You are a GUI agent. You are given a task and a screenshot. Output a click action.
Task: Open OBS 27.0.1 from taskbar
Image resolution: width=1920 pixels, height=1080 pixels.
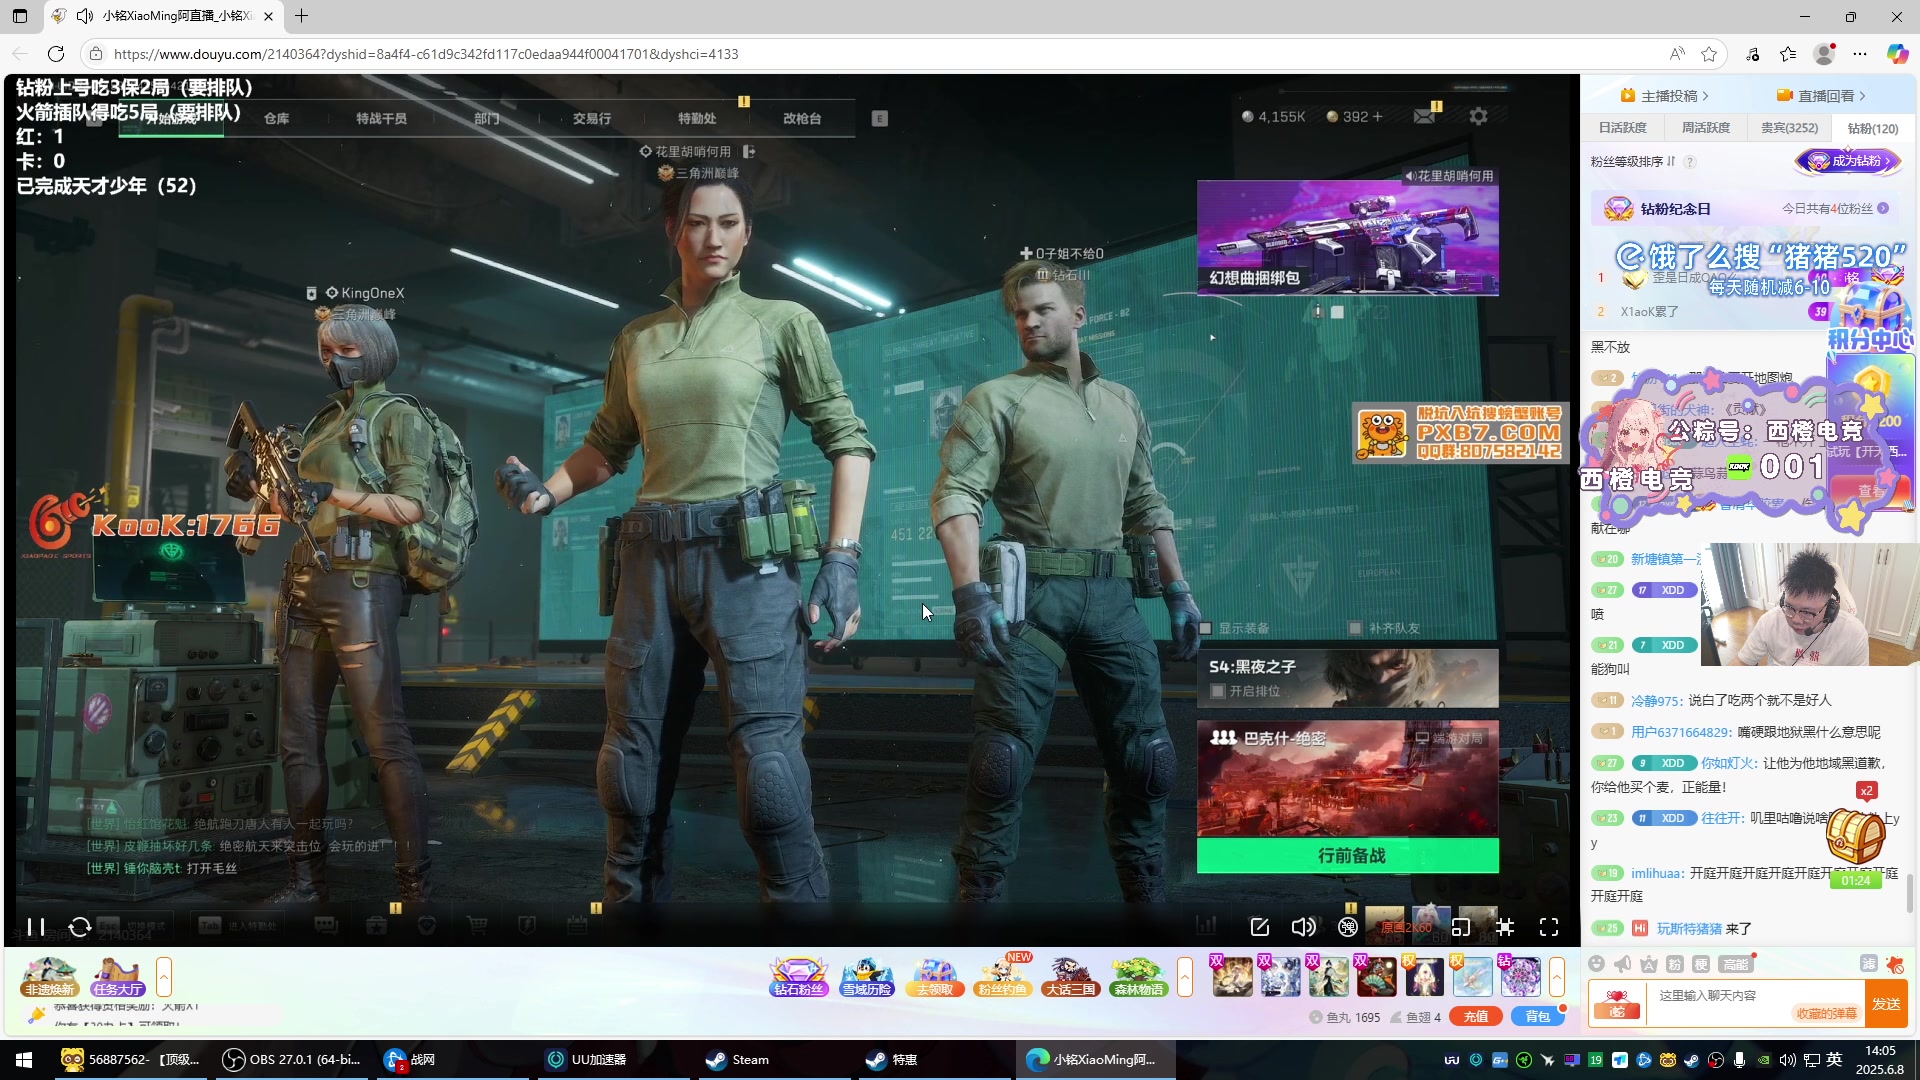pos(291,1060)
